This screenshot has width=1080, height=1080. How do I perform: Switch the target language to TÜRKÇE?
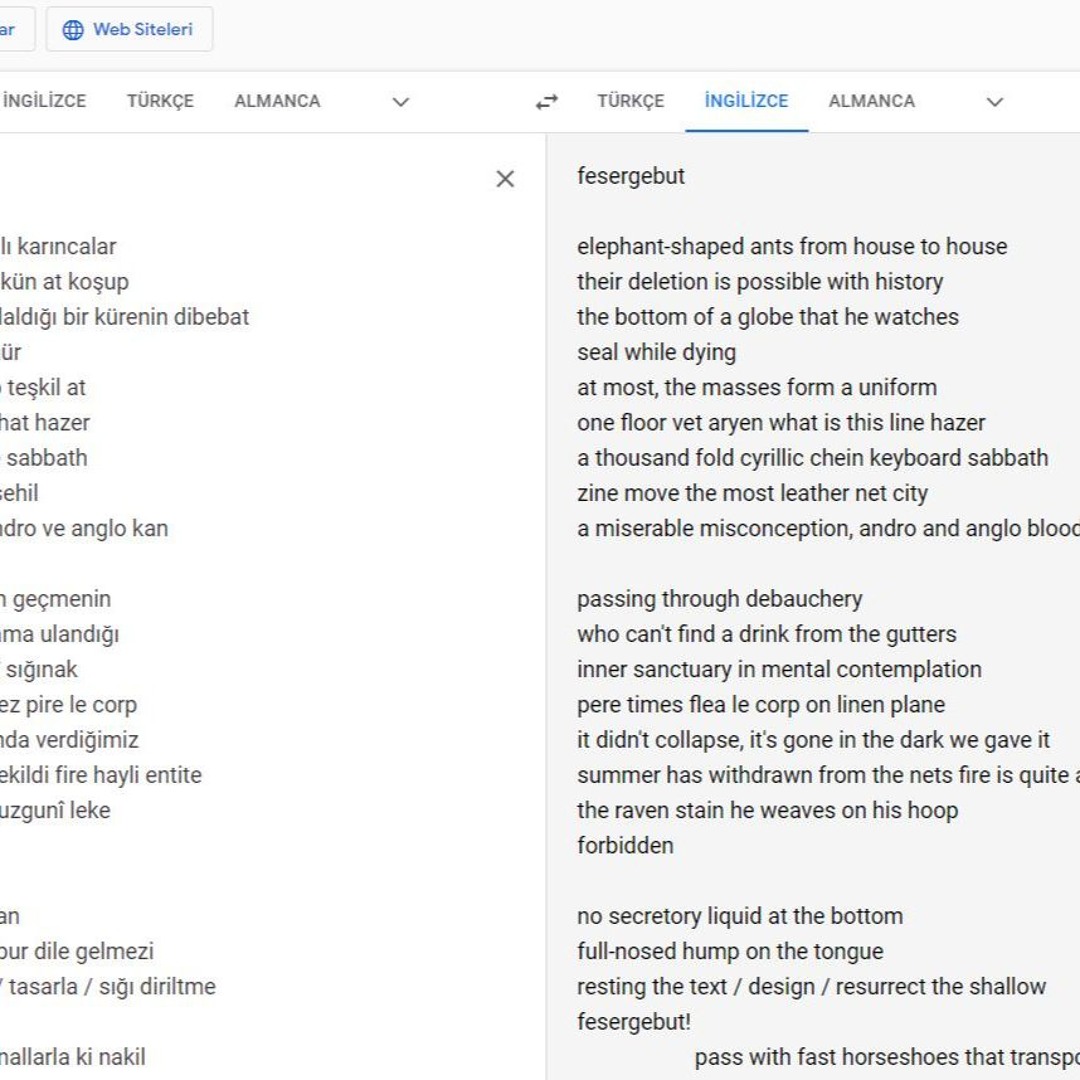pyautogui.click(x=630, y=101)
